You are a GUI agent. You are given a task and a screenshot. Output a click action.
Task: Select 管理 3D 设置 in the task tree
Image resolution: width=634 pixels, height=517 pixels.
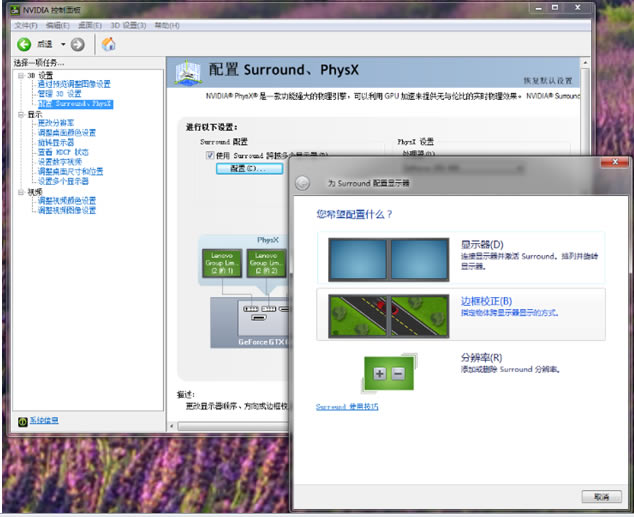coord(59,94)
